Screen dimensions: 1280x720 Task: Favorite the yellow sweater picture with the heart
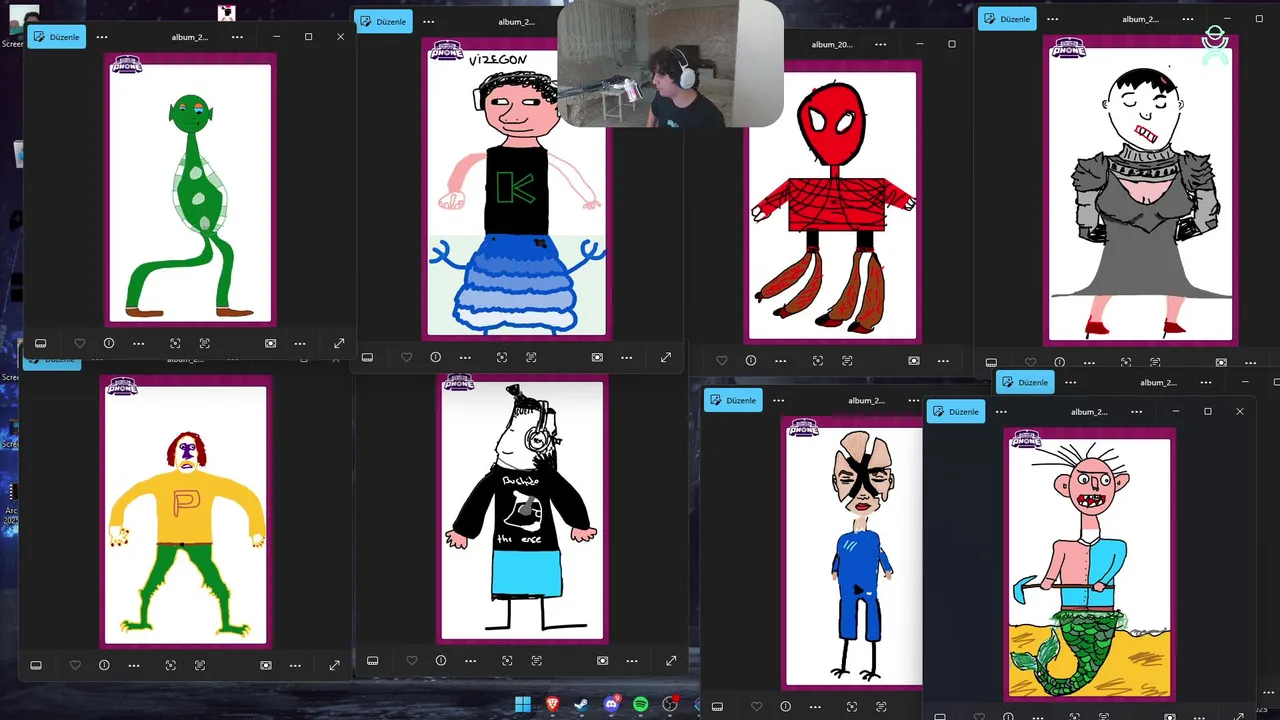[x=75, y=665]
